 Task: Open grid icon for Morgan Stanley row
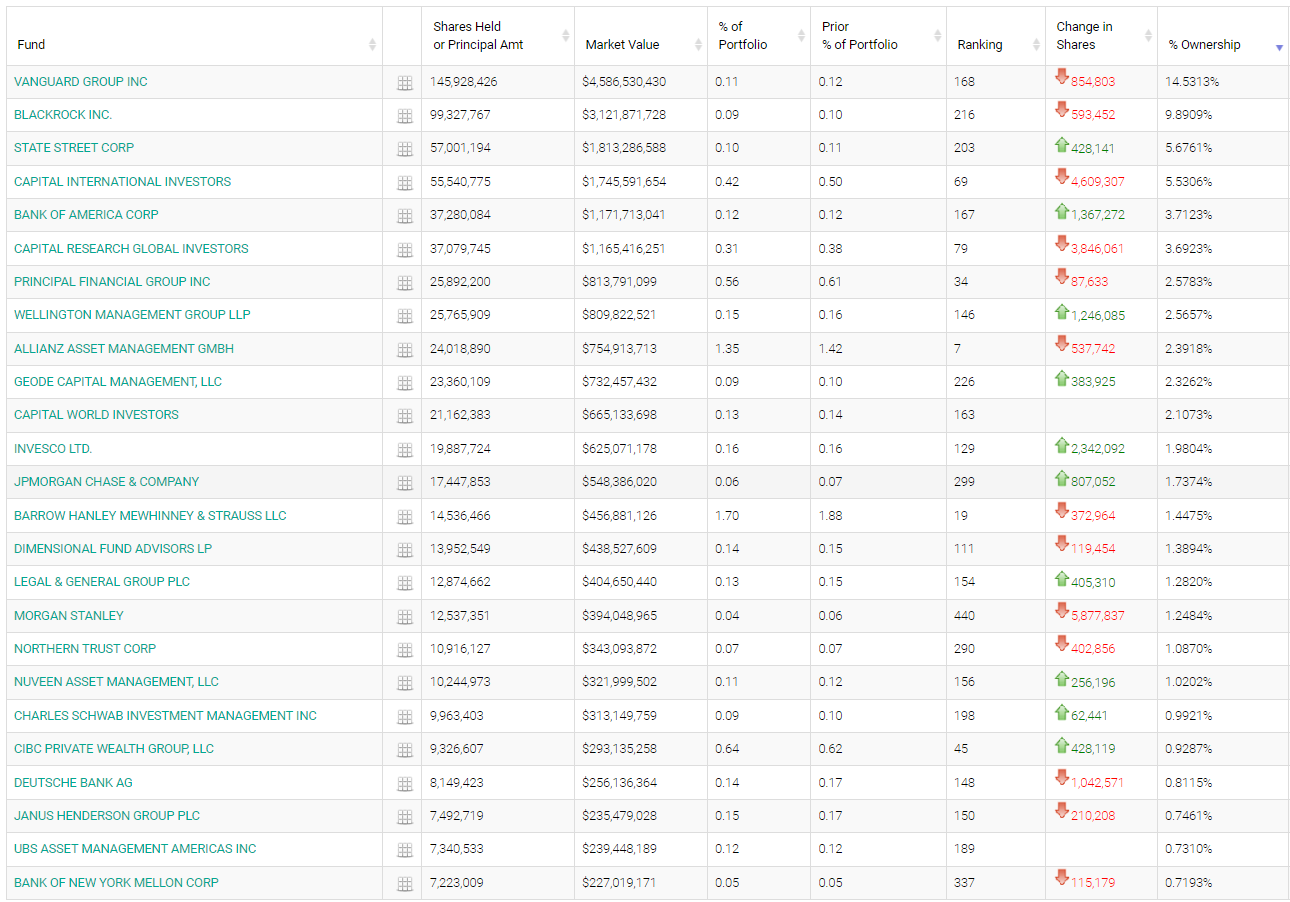click(x=404, y=618)
